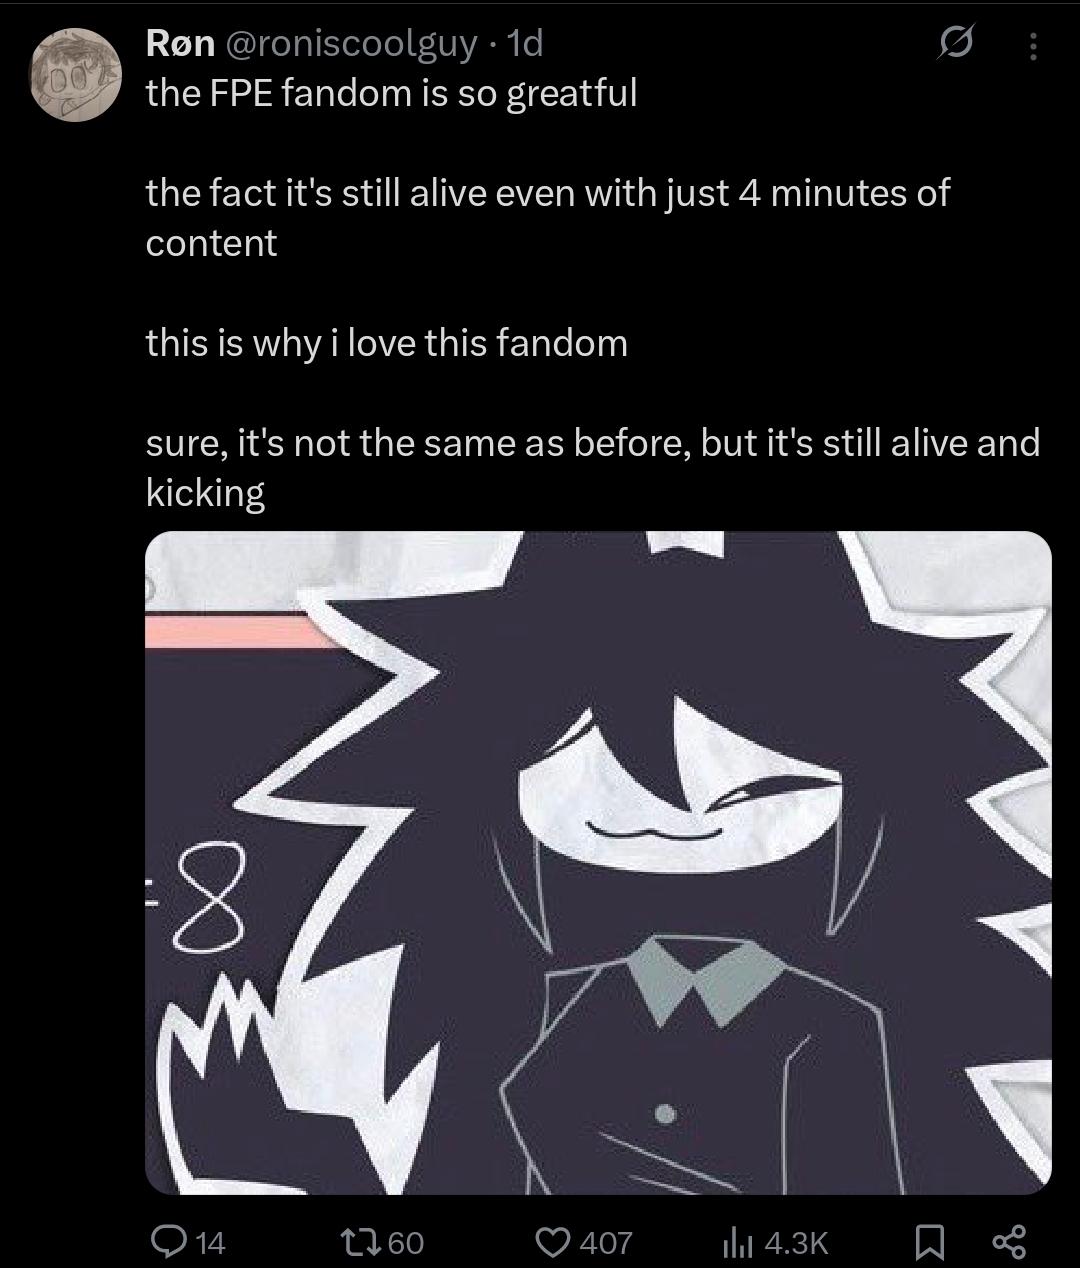Like the post with the heart icon

coord(554,1242)
